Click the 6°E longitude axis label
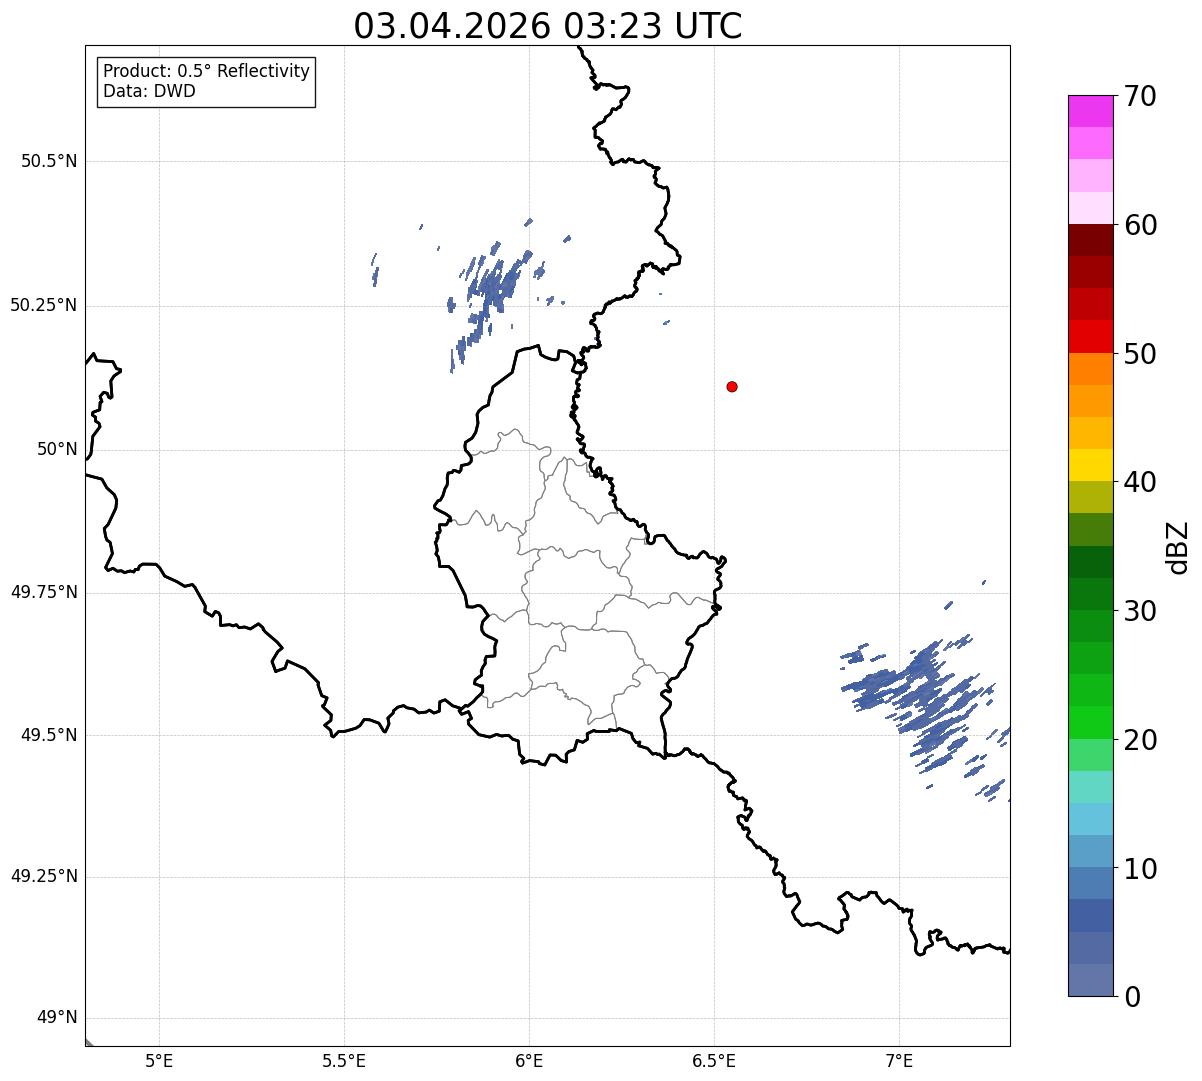The image size is (1202, 1081). pos(529,1060)
